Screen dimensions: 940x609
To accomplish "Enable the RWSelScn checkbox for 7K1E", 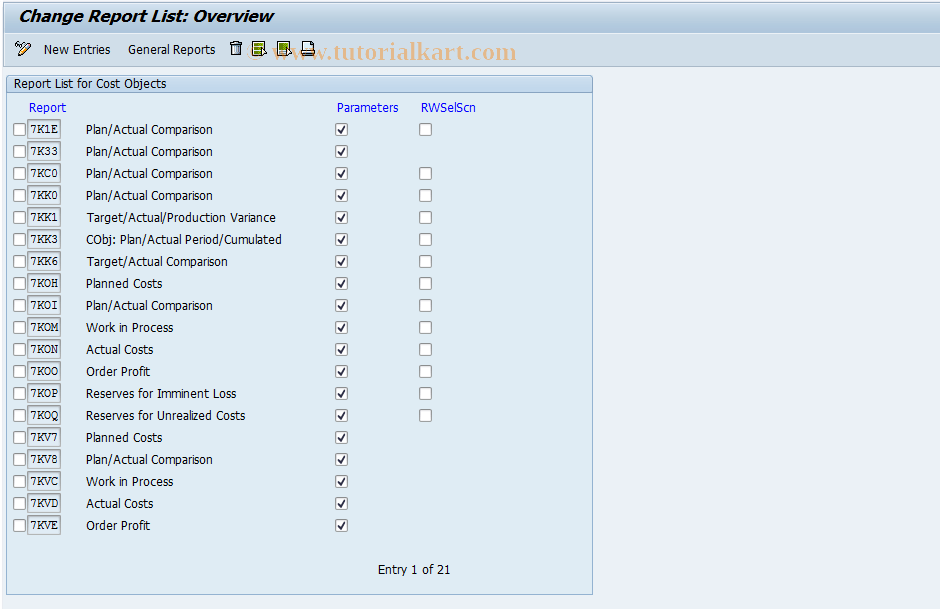I will point(425,129).
